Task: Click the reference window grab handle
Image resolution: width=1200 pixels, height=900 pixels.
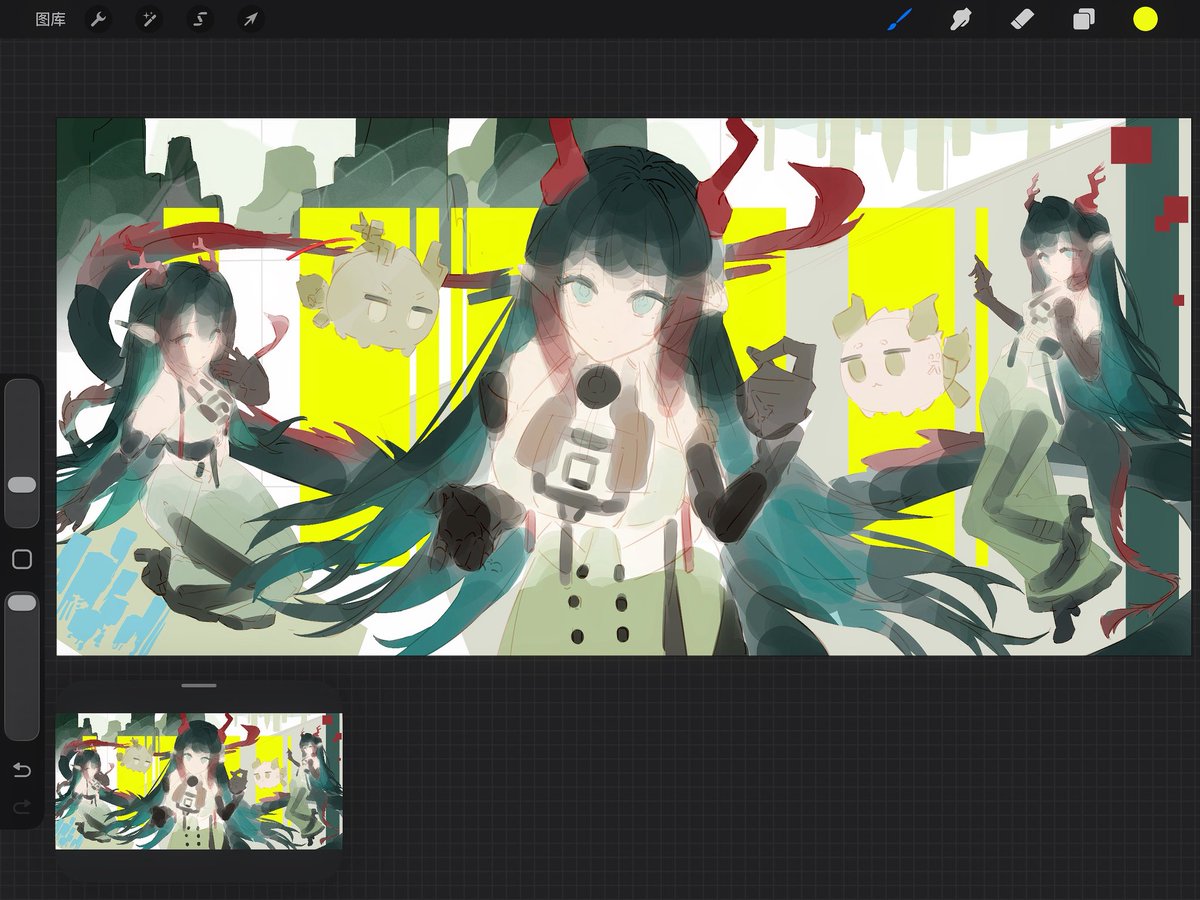Action: click(199, 686)
